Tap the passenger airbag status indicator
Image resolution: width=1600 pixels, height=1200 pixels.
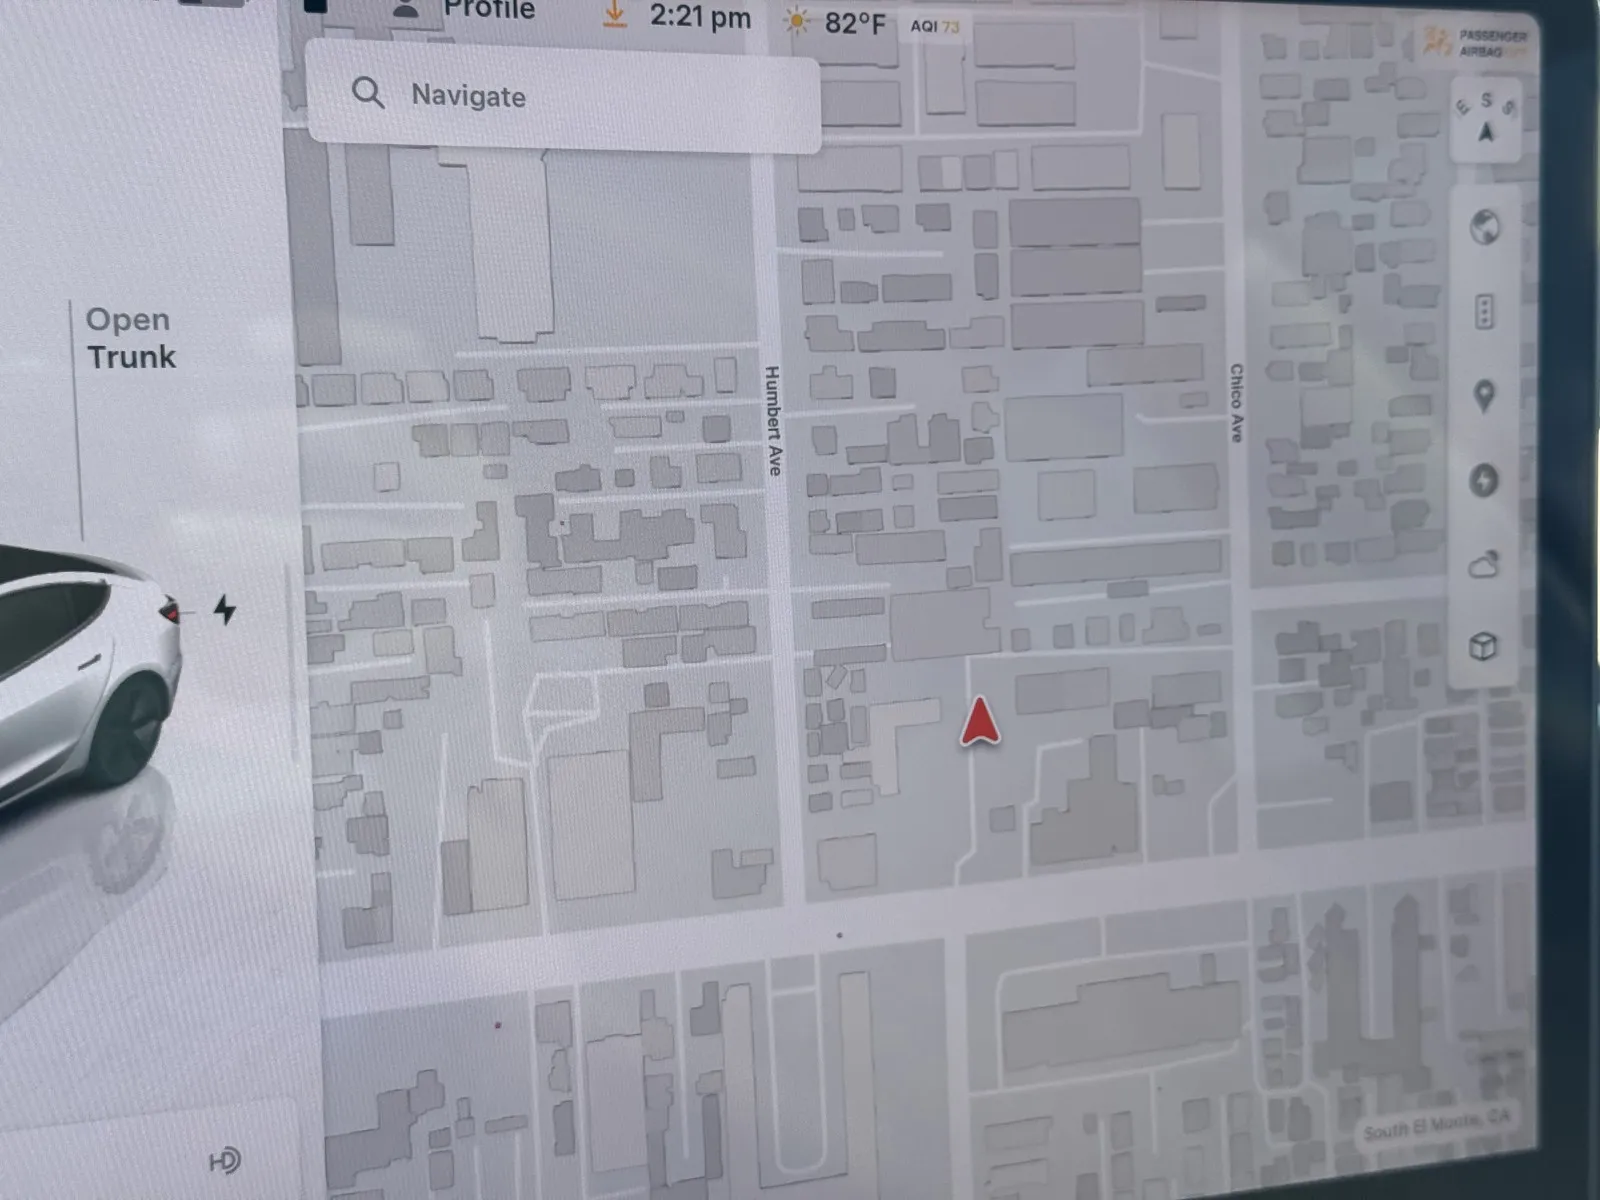1477,42
